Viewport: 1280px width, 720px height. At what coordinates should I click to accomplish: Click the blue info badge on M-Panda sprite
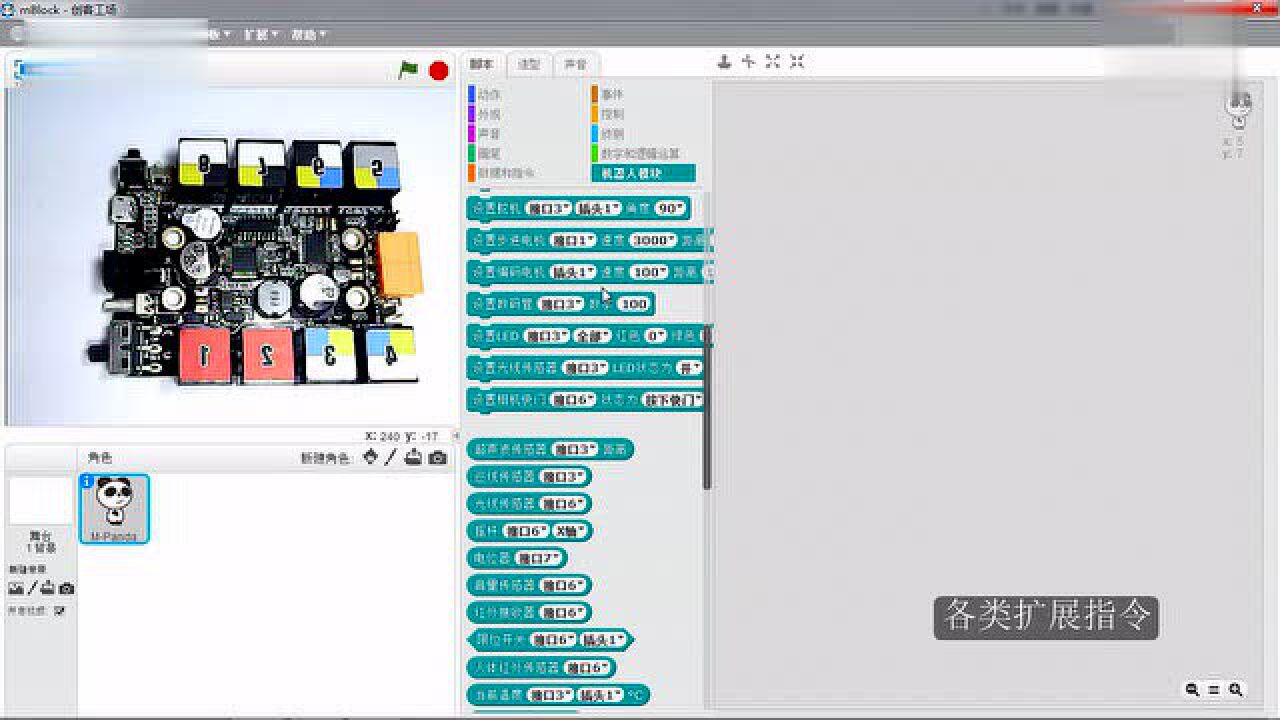pyautogui.click(x=87, y=481)
